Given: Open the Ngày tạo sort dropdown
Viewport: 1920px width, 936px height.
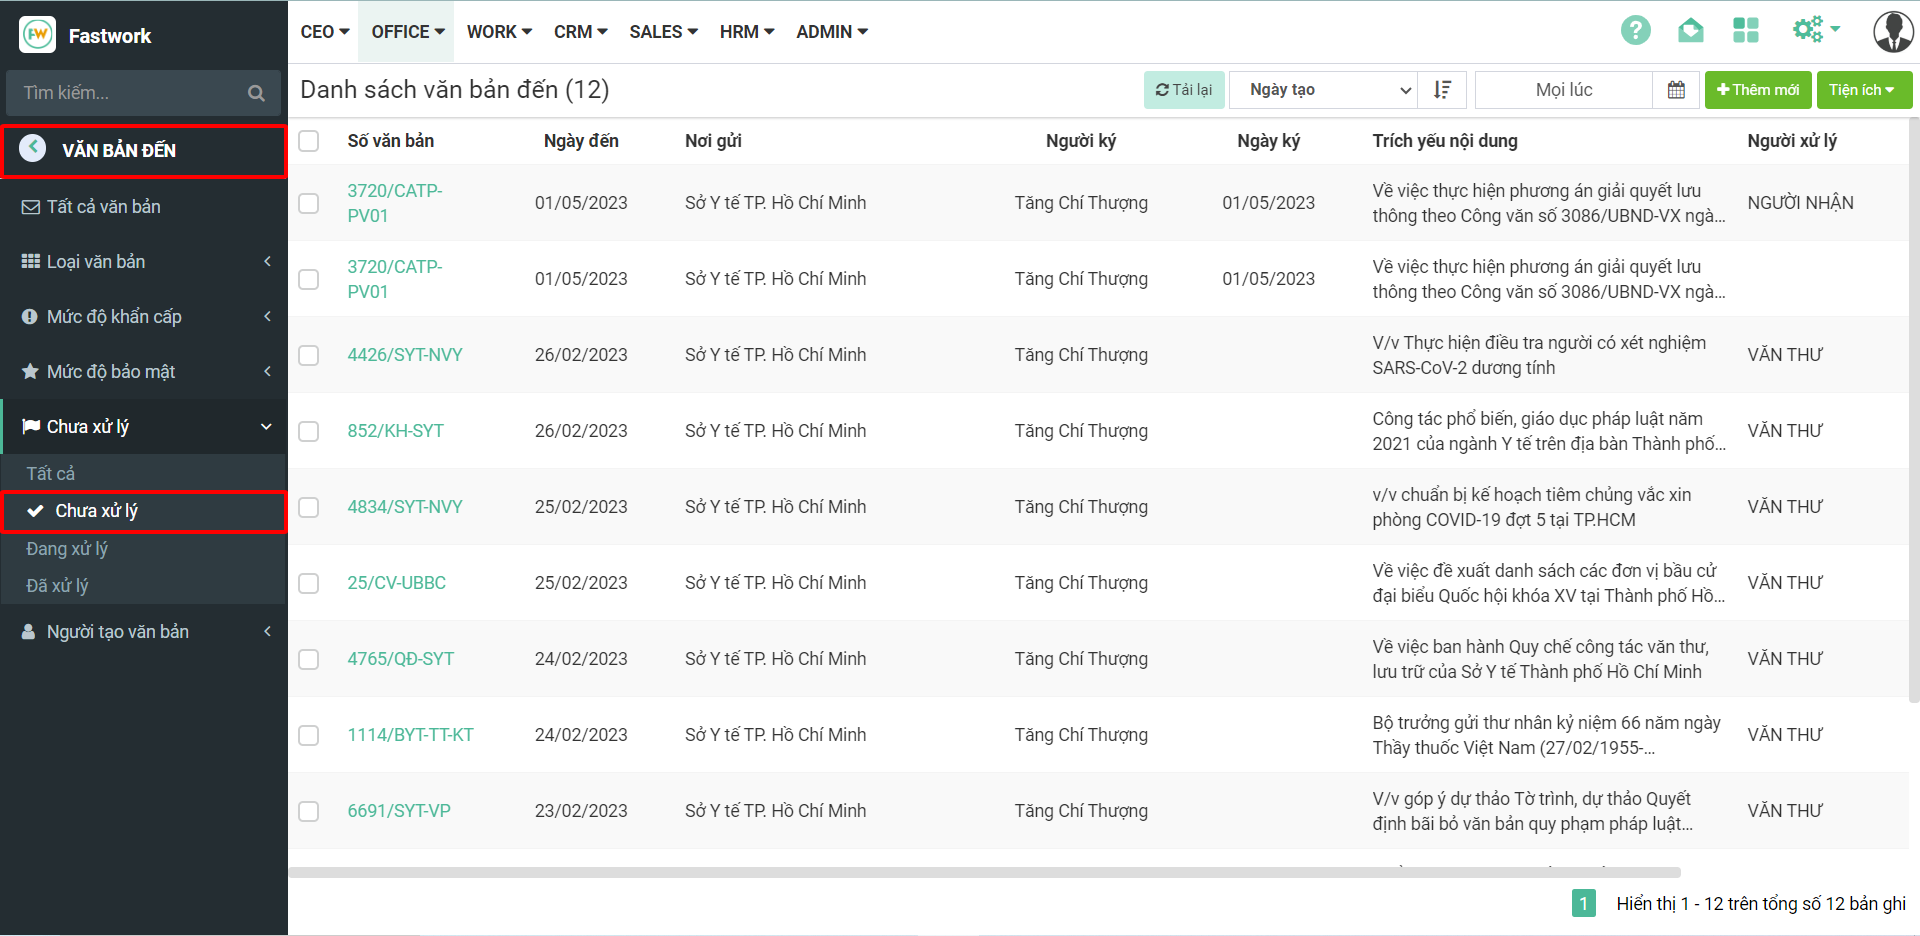Looking at the screenshot, I should coord(1323,90).
